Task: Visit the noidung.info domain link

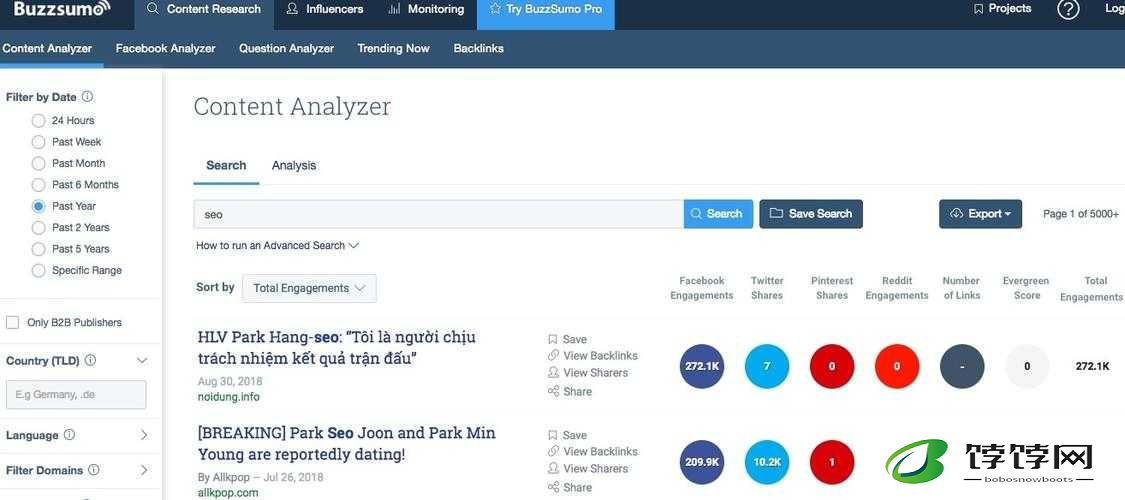Action: pos(229,397)
